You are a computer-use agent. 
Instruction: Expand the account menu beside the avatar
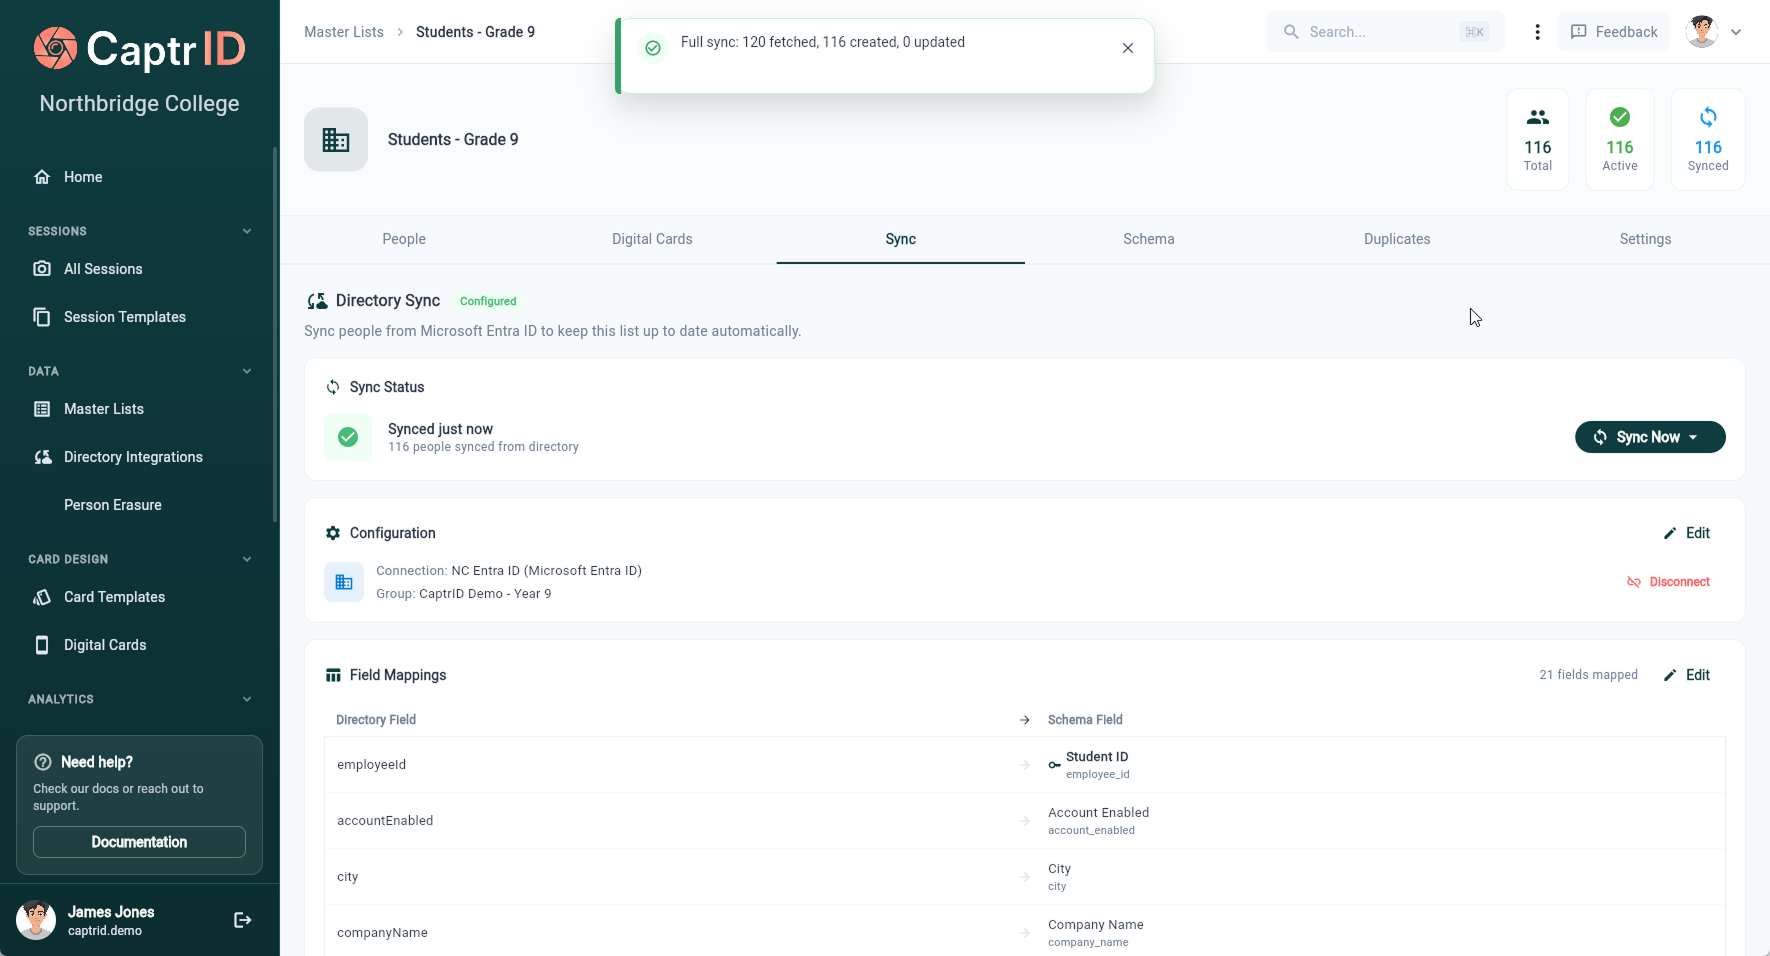tap(1738, 31)
